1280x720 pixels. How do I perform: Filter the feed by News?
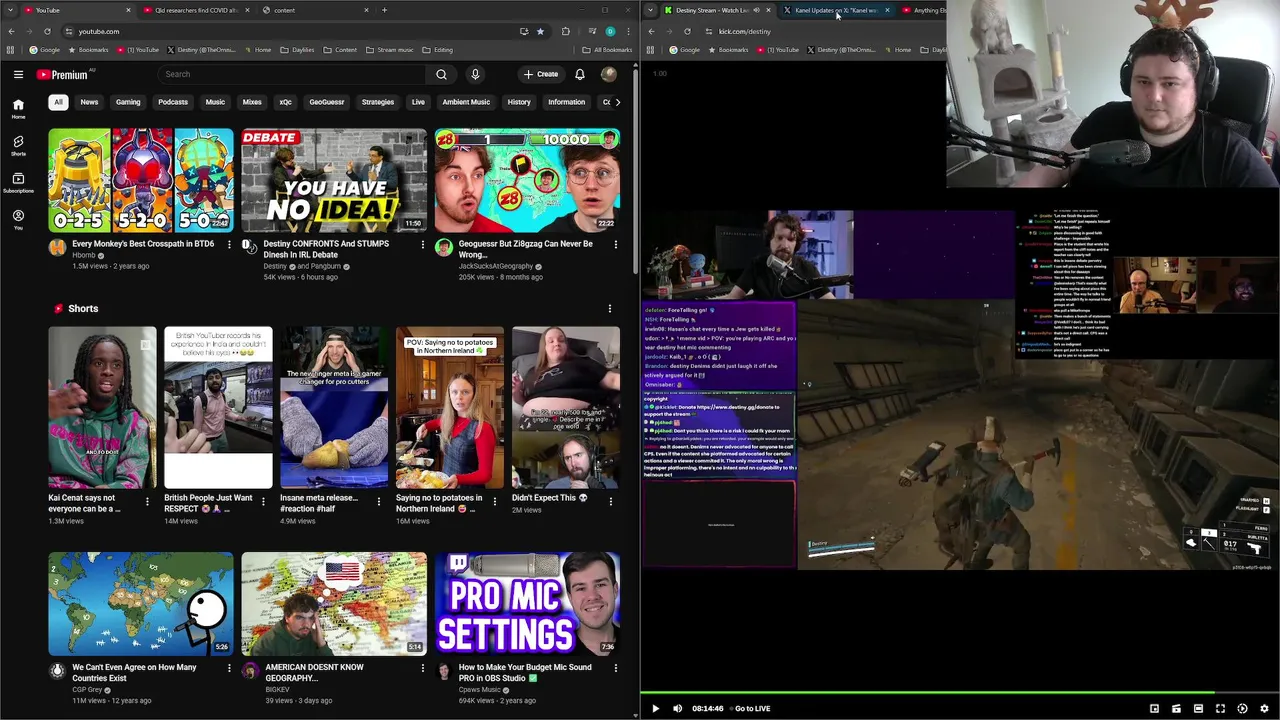(x=89, y=102)
